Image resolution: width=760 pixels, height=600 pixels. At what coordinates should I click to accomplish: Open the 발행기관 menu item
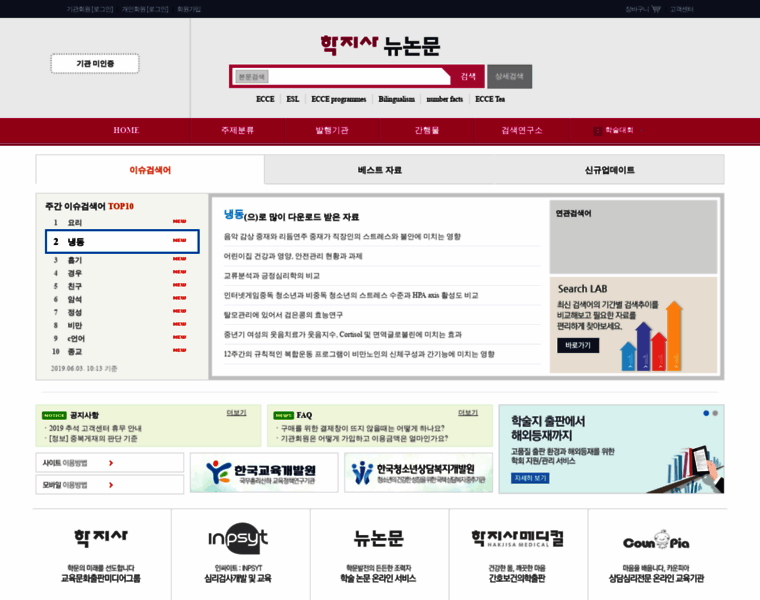[x=332, y=130]
